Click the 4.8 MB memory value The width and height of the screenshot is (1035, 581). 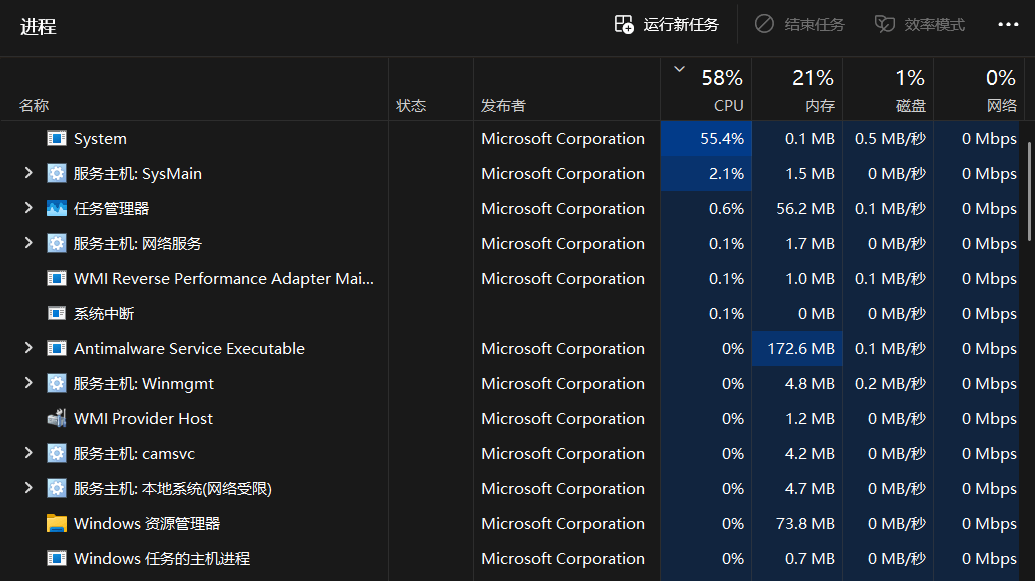point(810,384)
